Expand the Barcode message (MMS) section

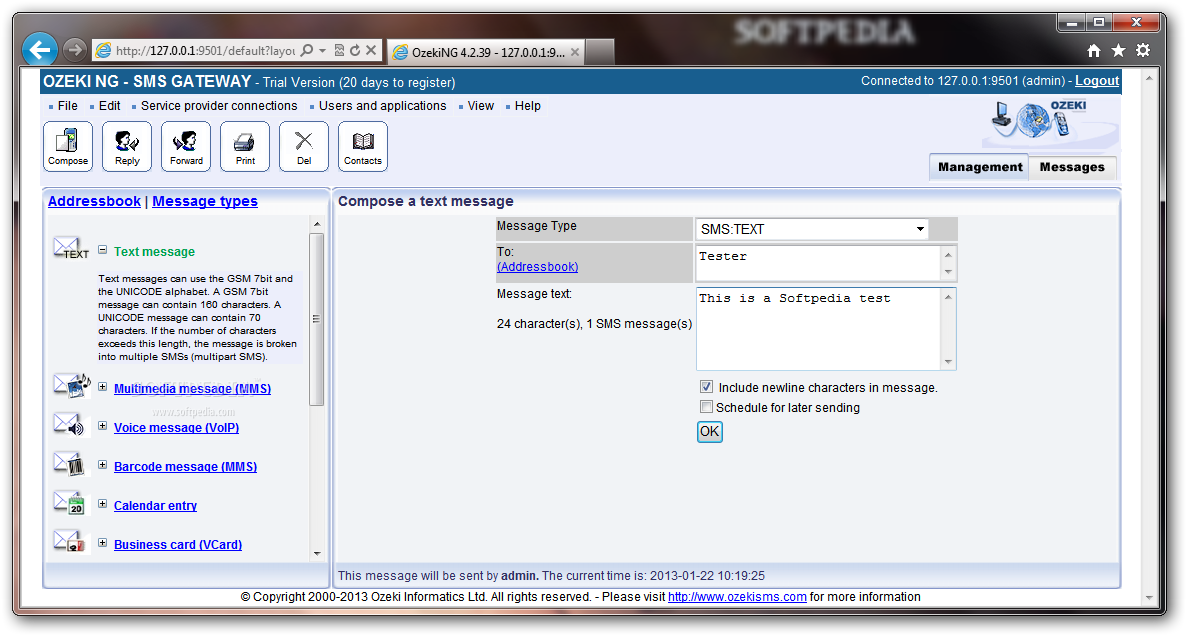pyautogui.click(x=102, y=465)
